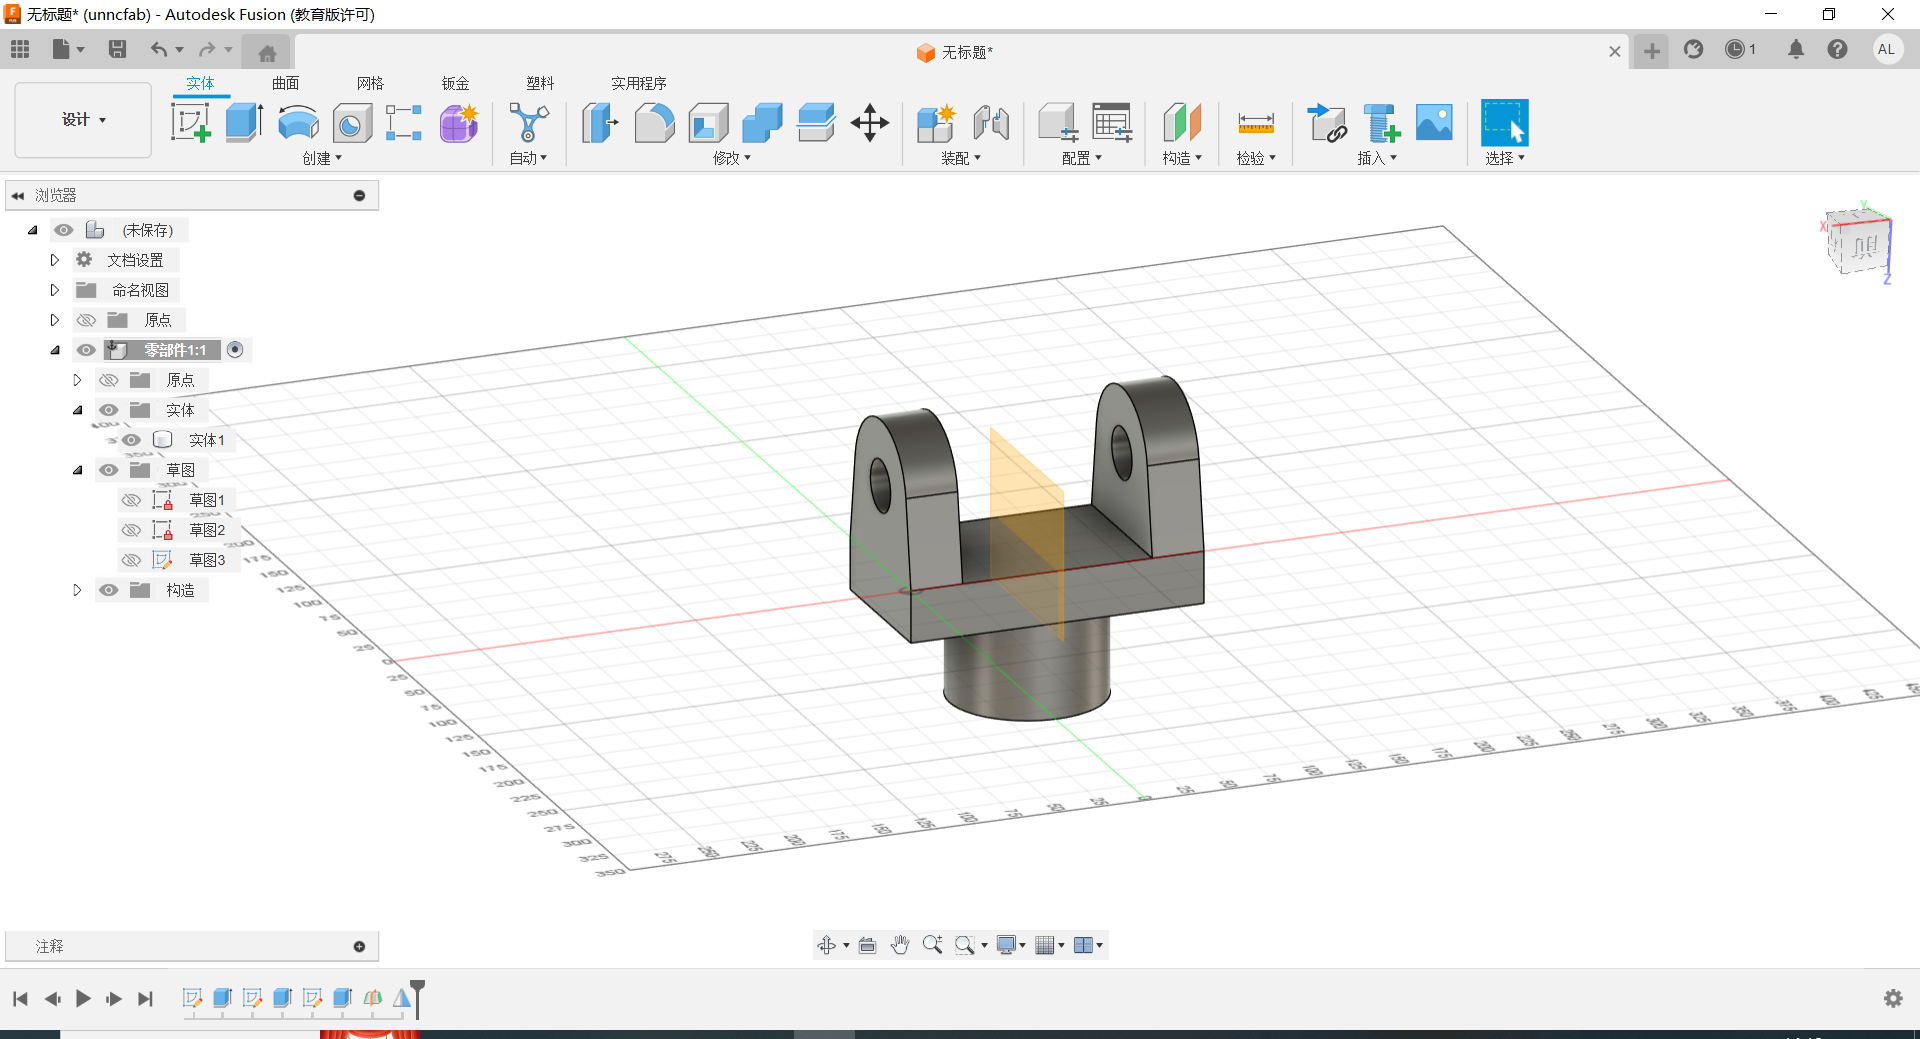
Task: Switch to the 钣金 tab
Action: pos(455,83)
